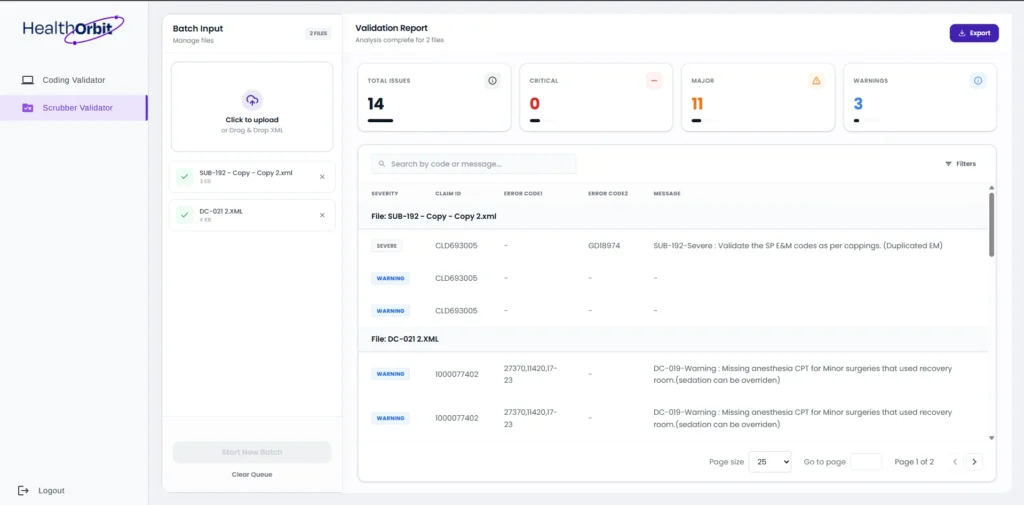Click the Warnings info icon
Screen dimensions: 1024x505
click(x=978, y=81)
